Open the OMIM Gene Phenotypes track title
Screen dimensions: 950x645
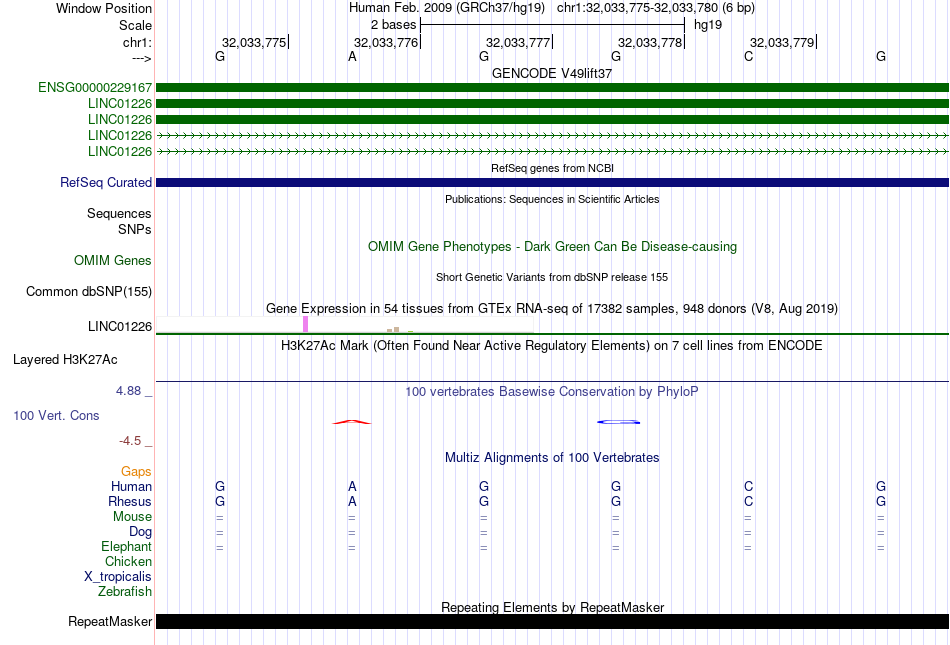(553, 246)
